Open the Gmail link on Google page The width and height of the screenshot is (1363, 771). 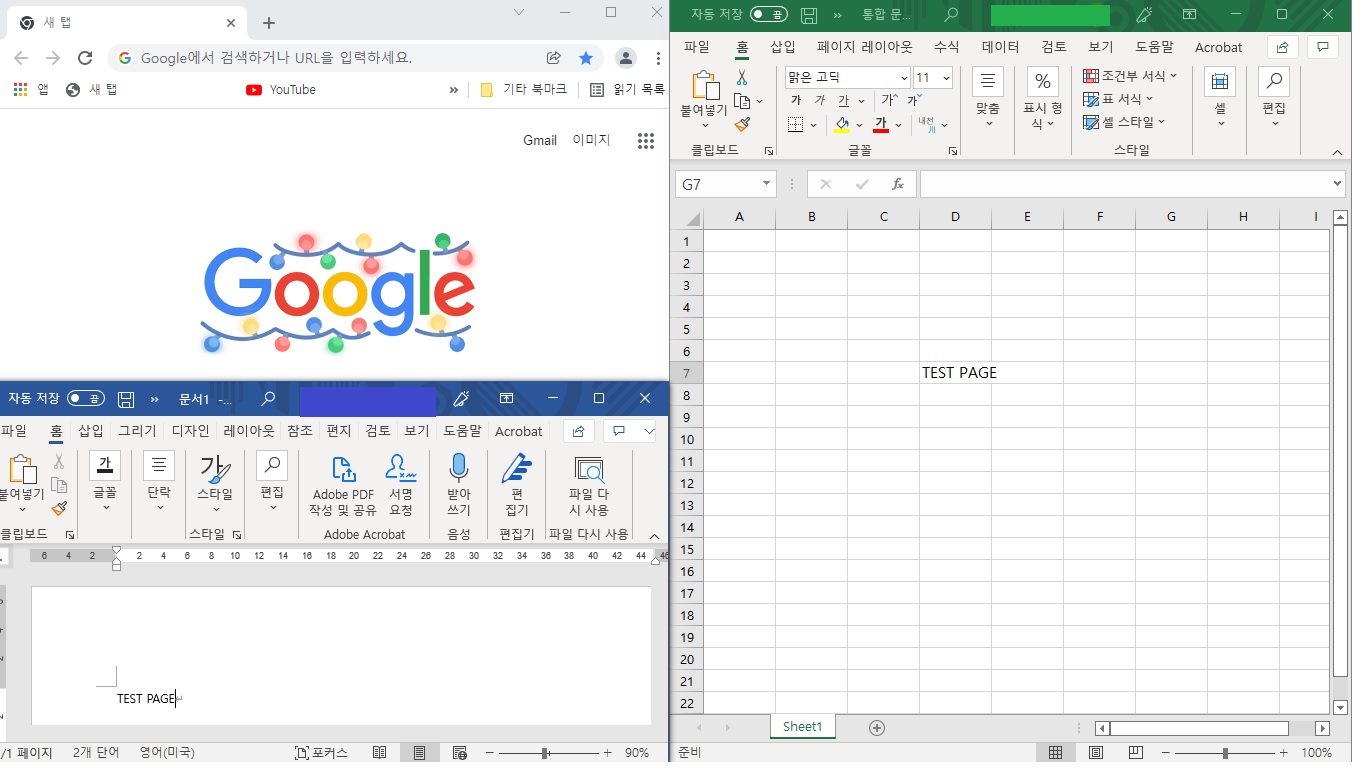[x=540, y=140]
